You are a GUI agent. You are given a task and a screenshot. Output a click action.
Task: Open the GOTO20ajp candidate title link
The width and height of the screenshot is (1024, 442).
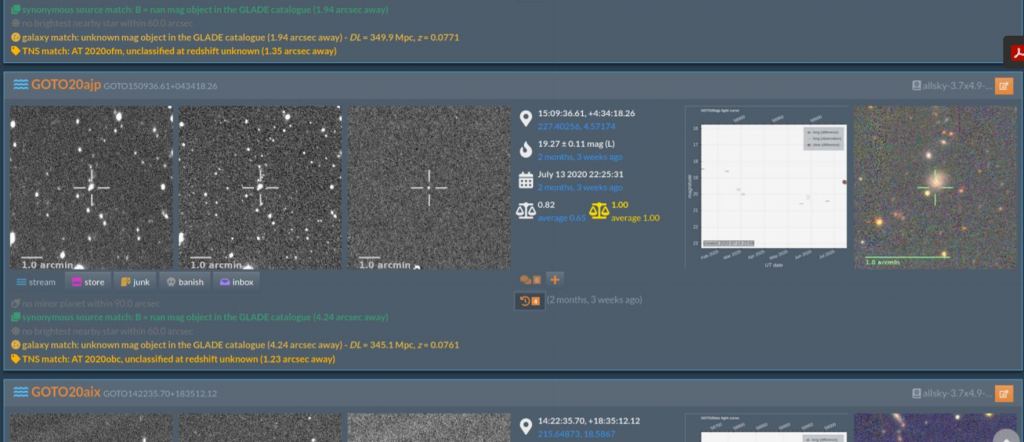[x=64, y=85]
